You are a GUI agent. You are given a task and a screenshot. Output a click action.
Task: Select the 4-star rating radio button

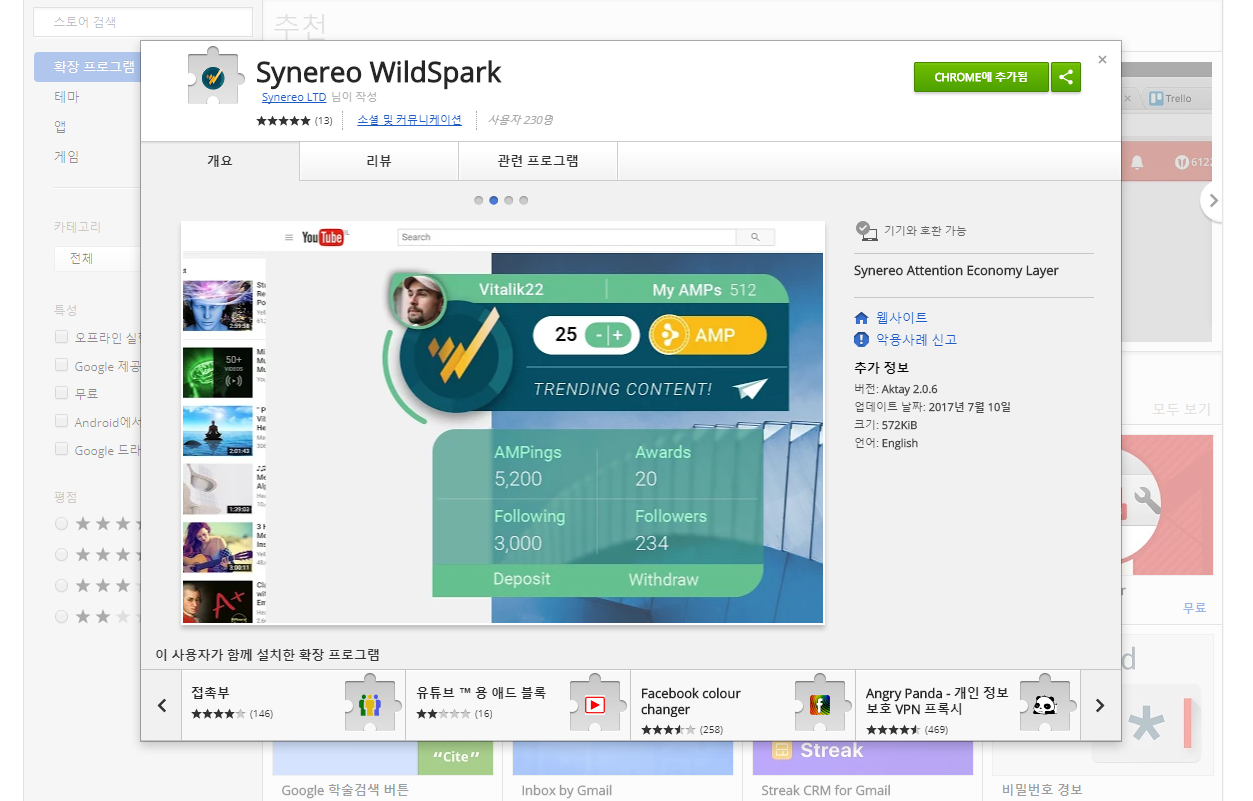(x=62, y=554)
